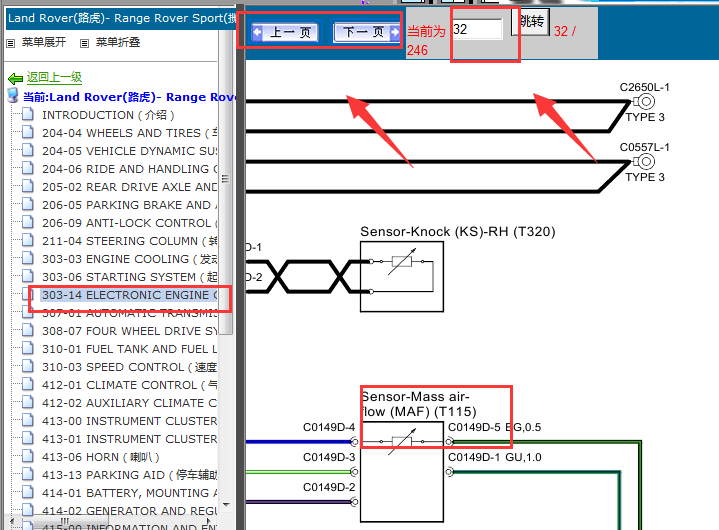Image resolution: width=719 pixels, height=530 pixels.
Task: Open 303-06 STARTING SYSTEM section
Action: coord(130,277)
